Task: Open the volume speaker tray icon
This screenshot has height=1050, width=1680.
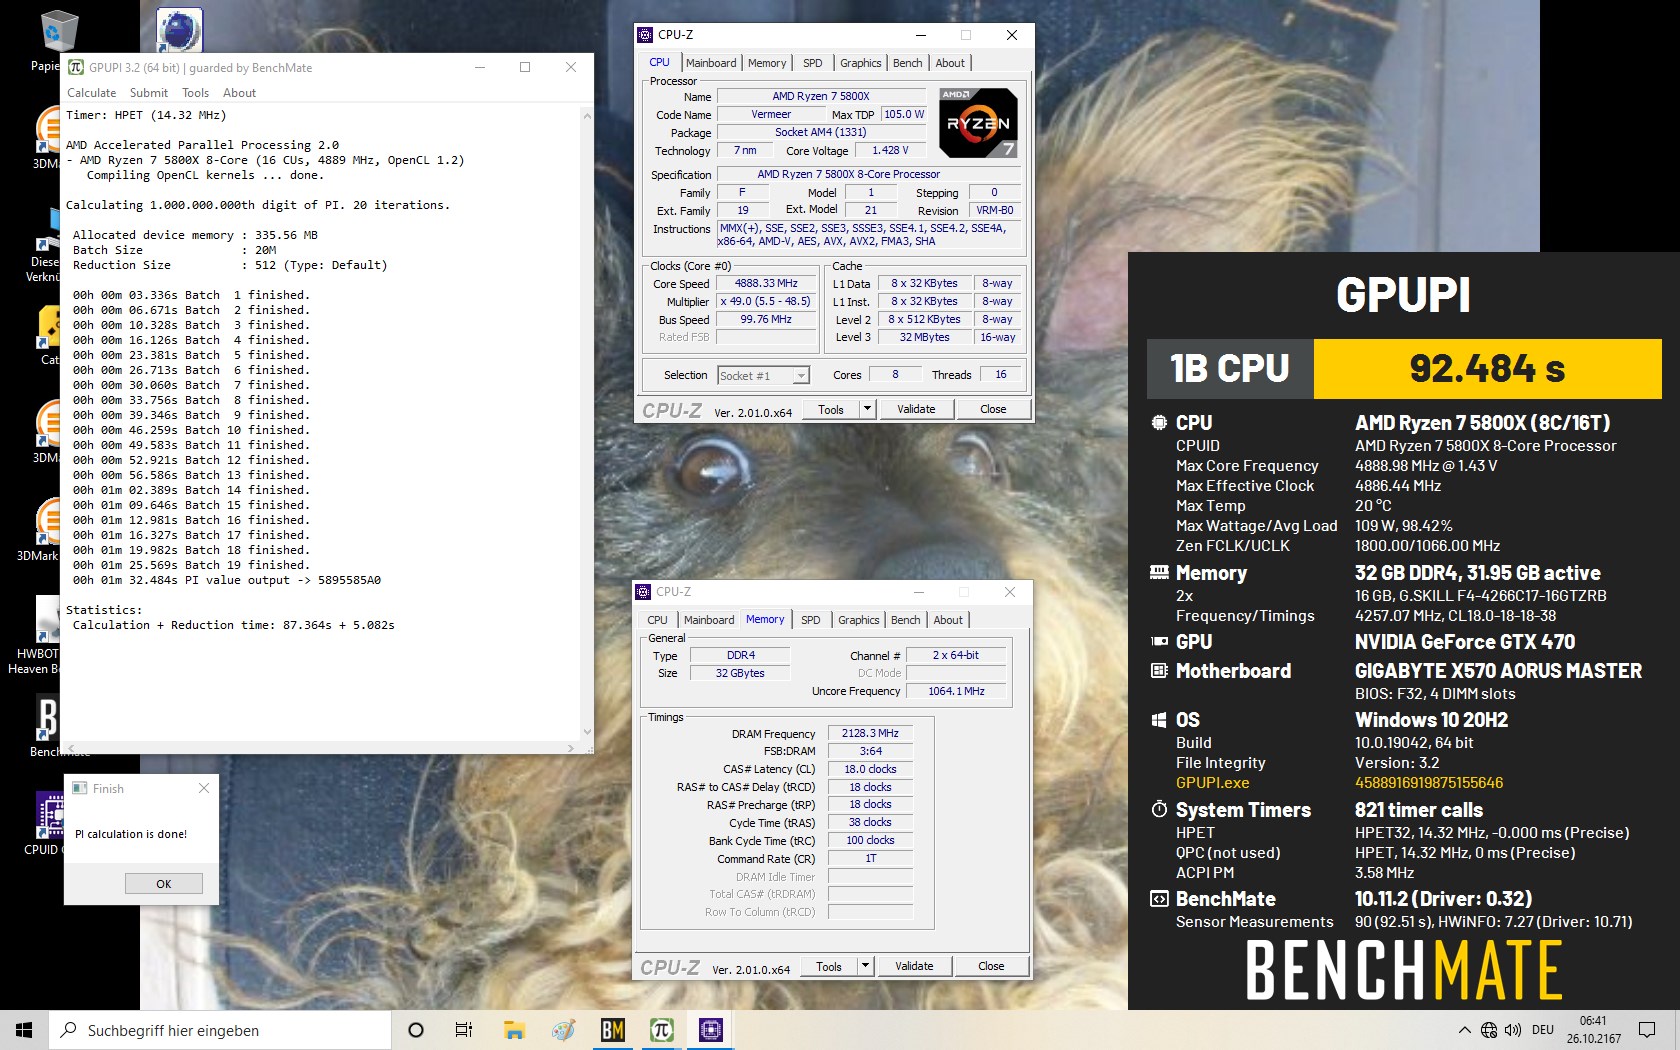Action: click(1513, 1030)
